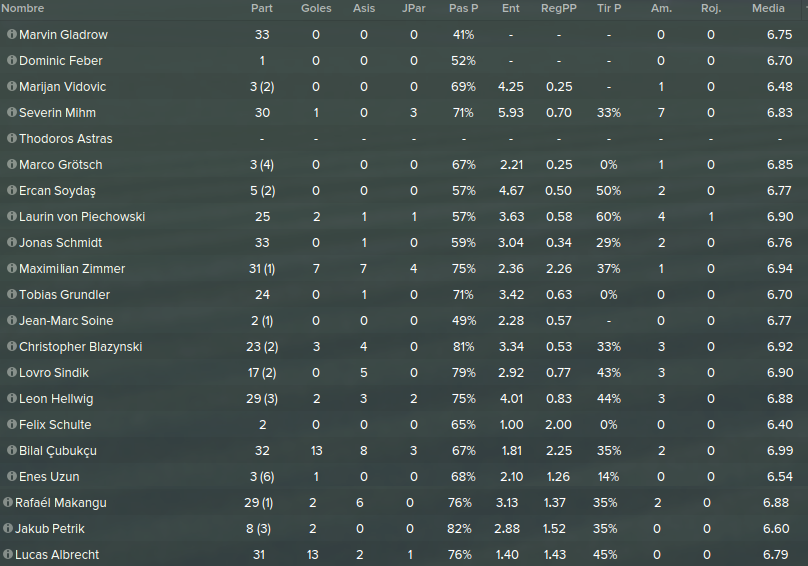Image resolution: width=808 pixels, height=566 pixels.
Task: Sort table by Goles column header
Action: [316, 8]
